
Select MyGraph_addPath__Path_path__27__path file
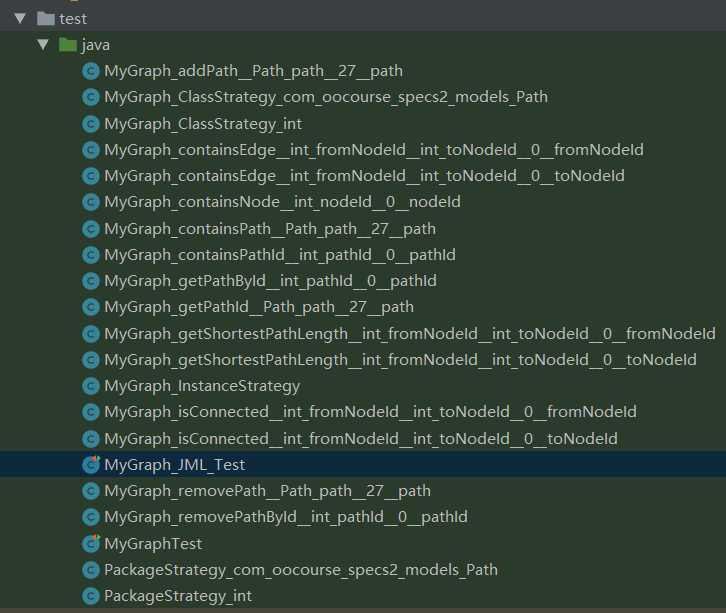click(x=253, y=71)
